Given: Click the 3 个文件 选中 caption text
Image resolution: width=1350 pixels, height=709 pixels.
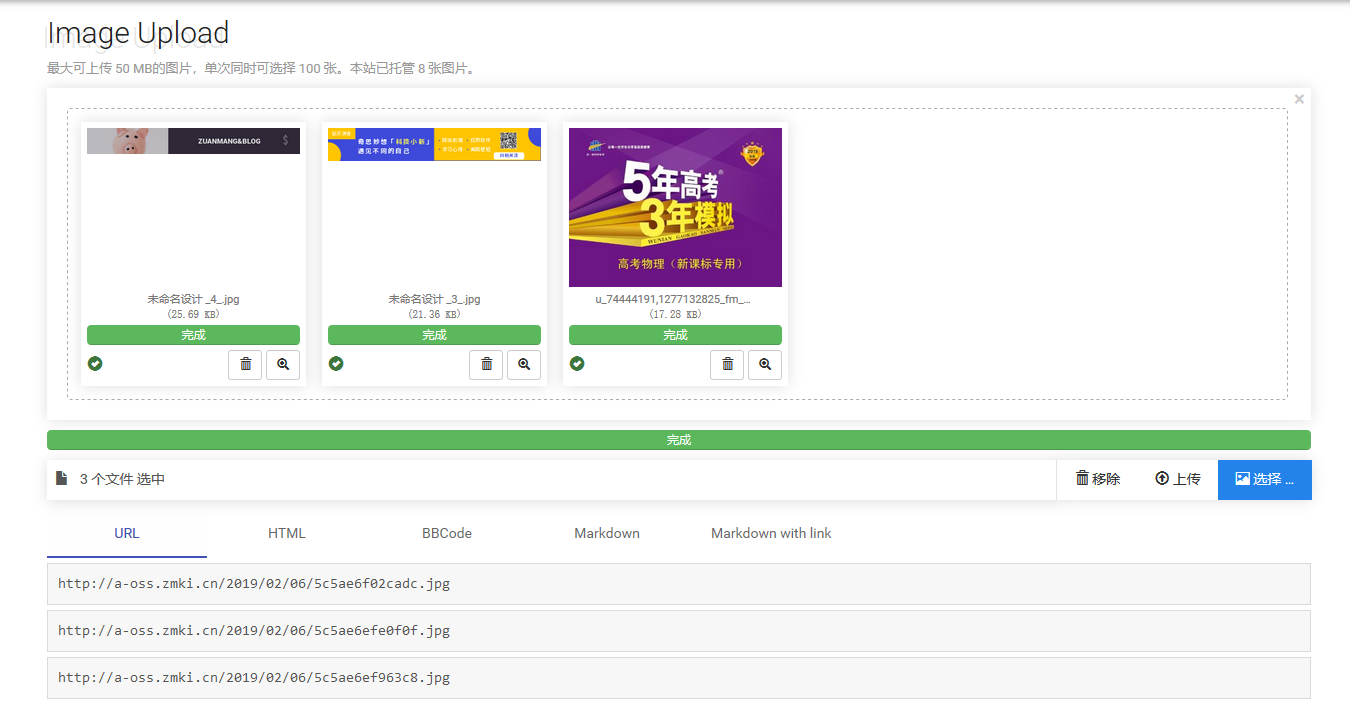Looking at the screenshot, I should click(x=122, y=479).
